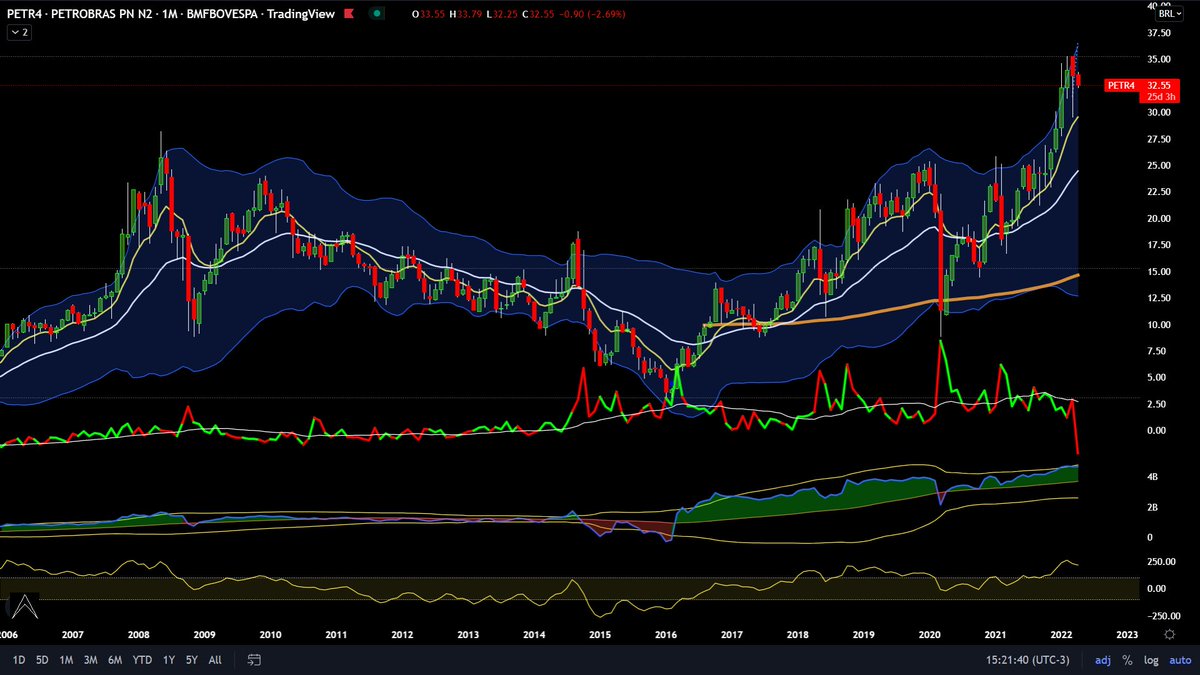Click the 15.00 price axis label
The width and height of the screenshot is (1200, 675).
coord(1159,271)
